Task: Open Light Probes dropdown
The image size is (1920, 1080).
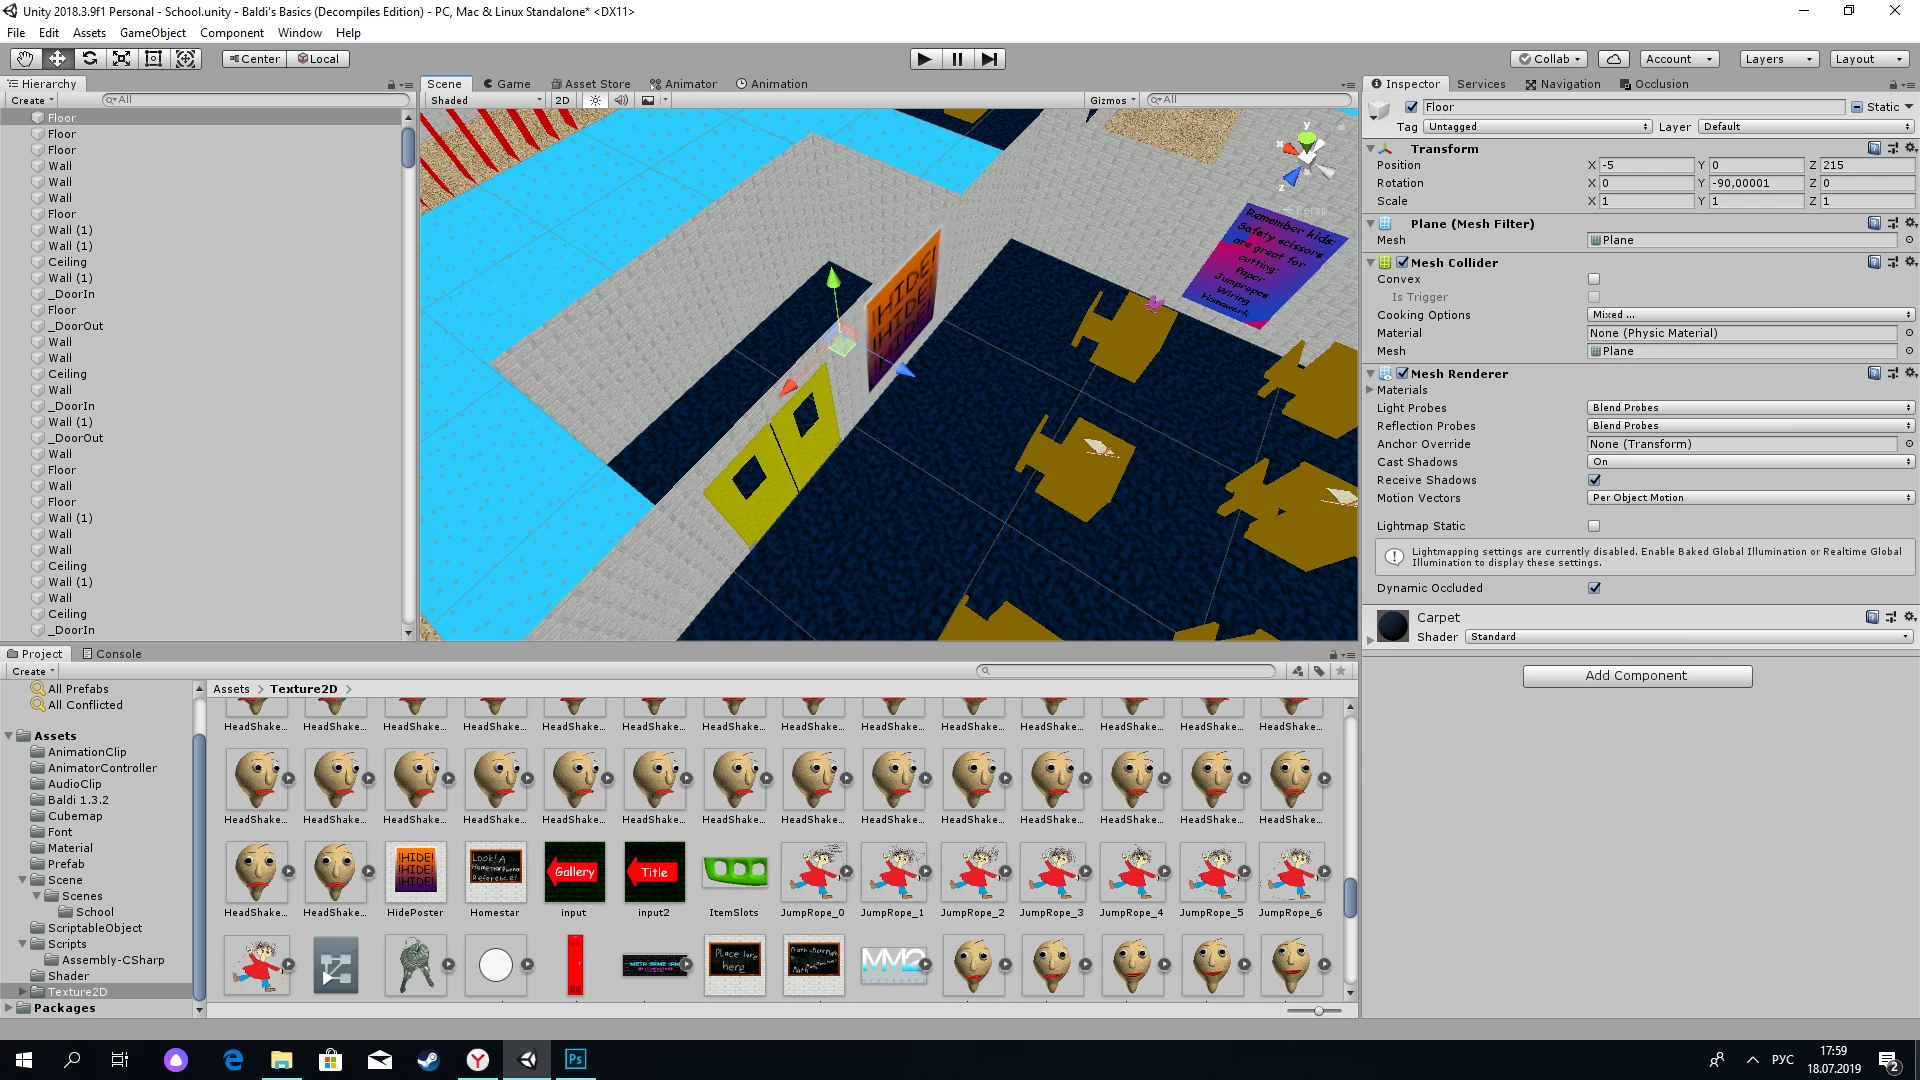Action: 1751,408
